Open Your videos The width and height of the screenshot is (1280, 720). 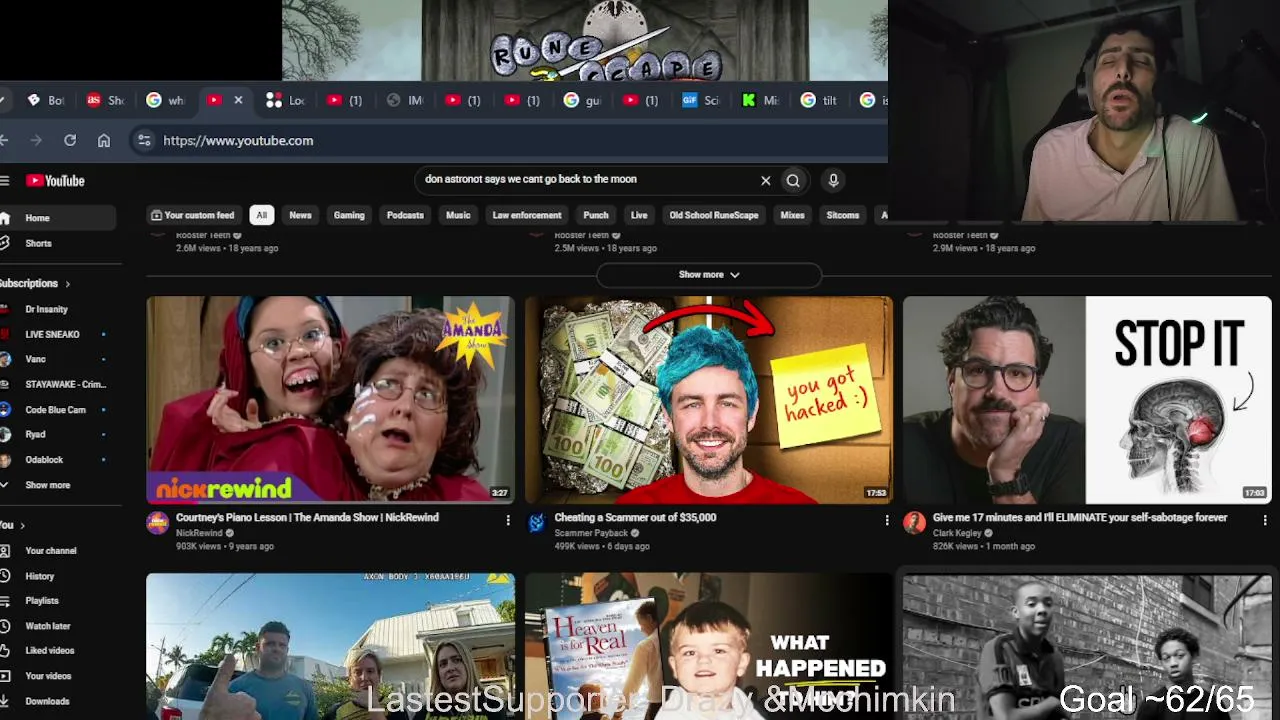click(x=48, y=676)
